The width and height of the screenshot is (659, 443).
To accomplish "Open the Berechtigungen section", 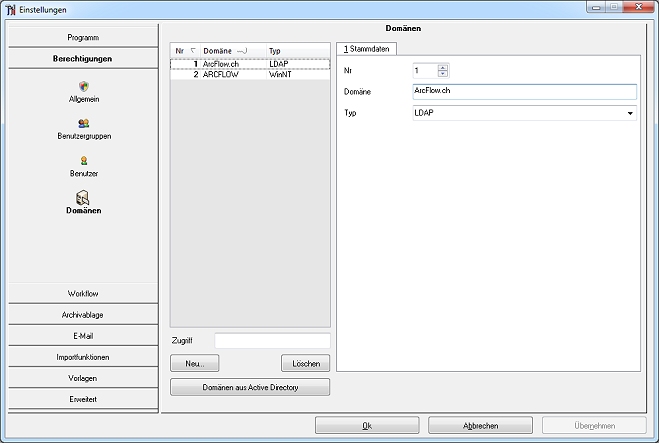I will tap(83, 58).
